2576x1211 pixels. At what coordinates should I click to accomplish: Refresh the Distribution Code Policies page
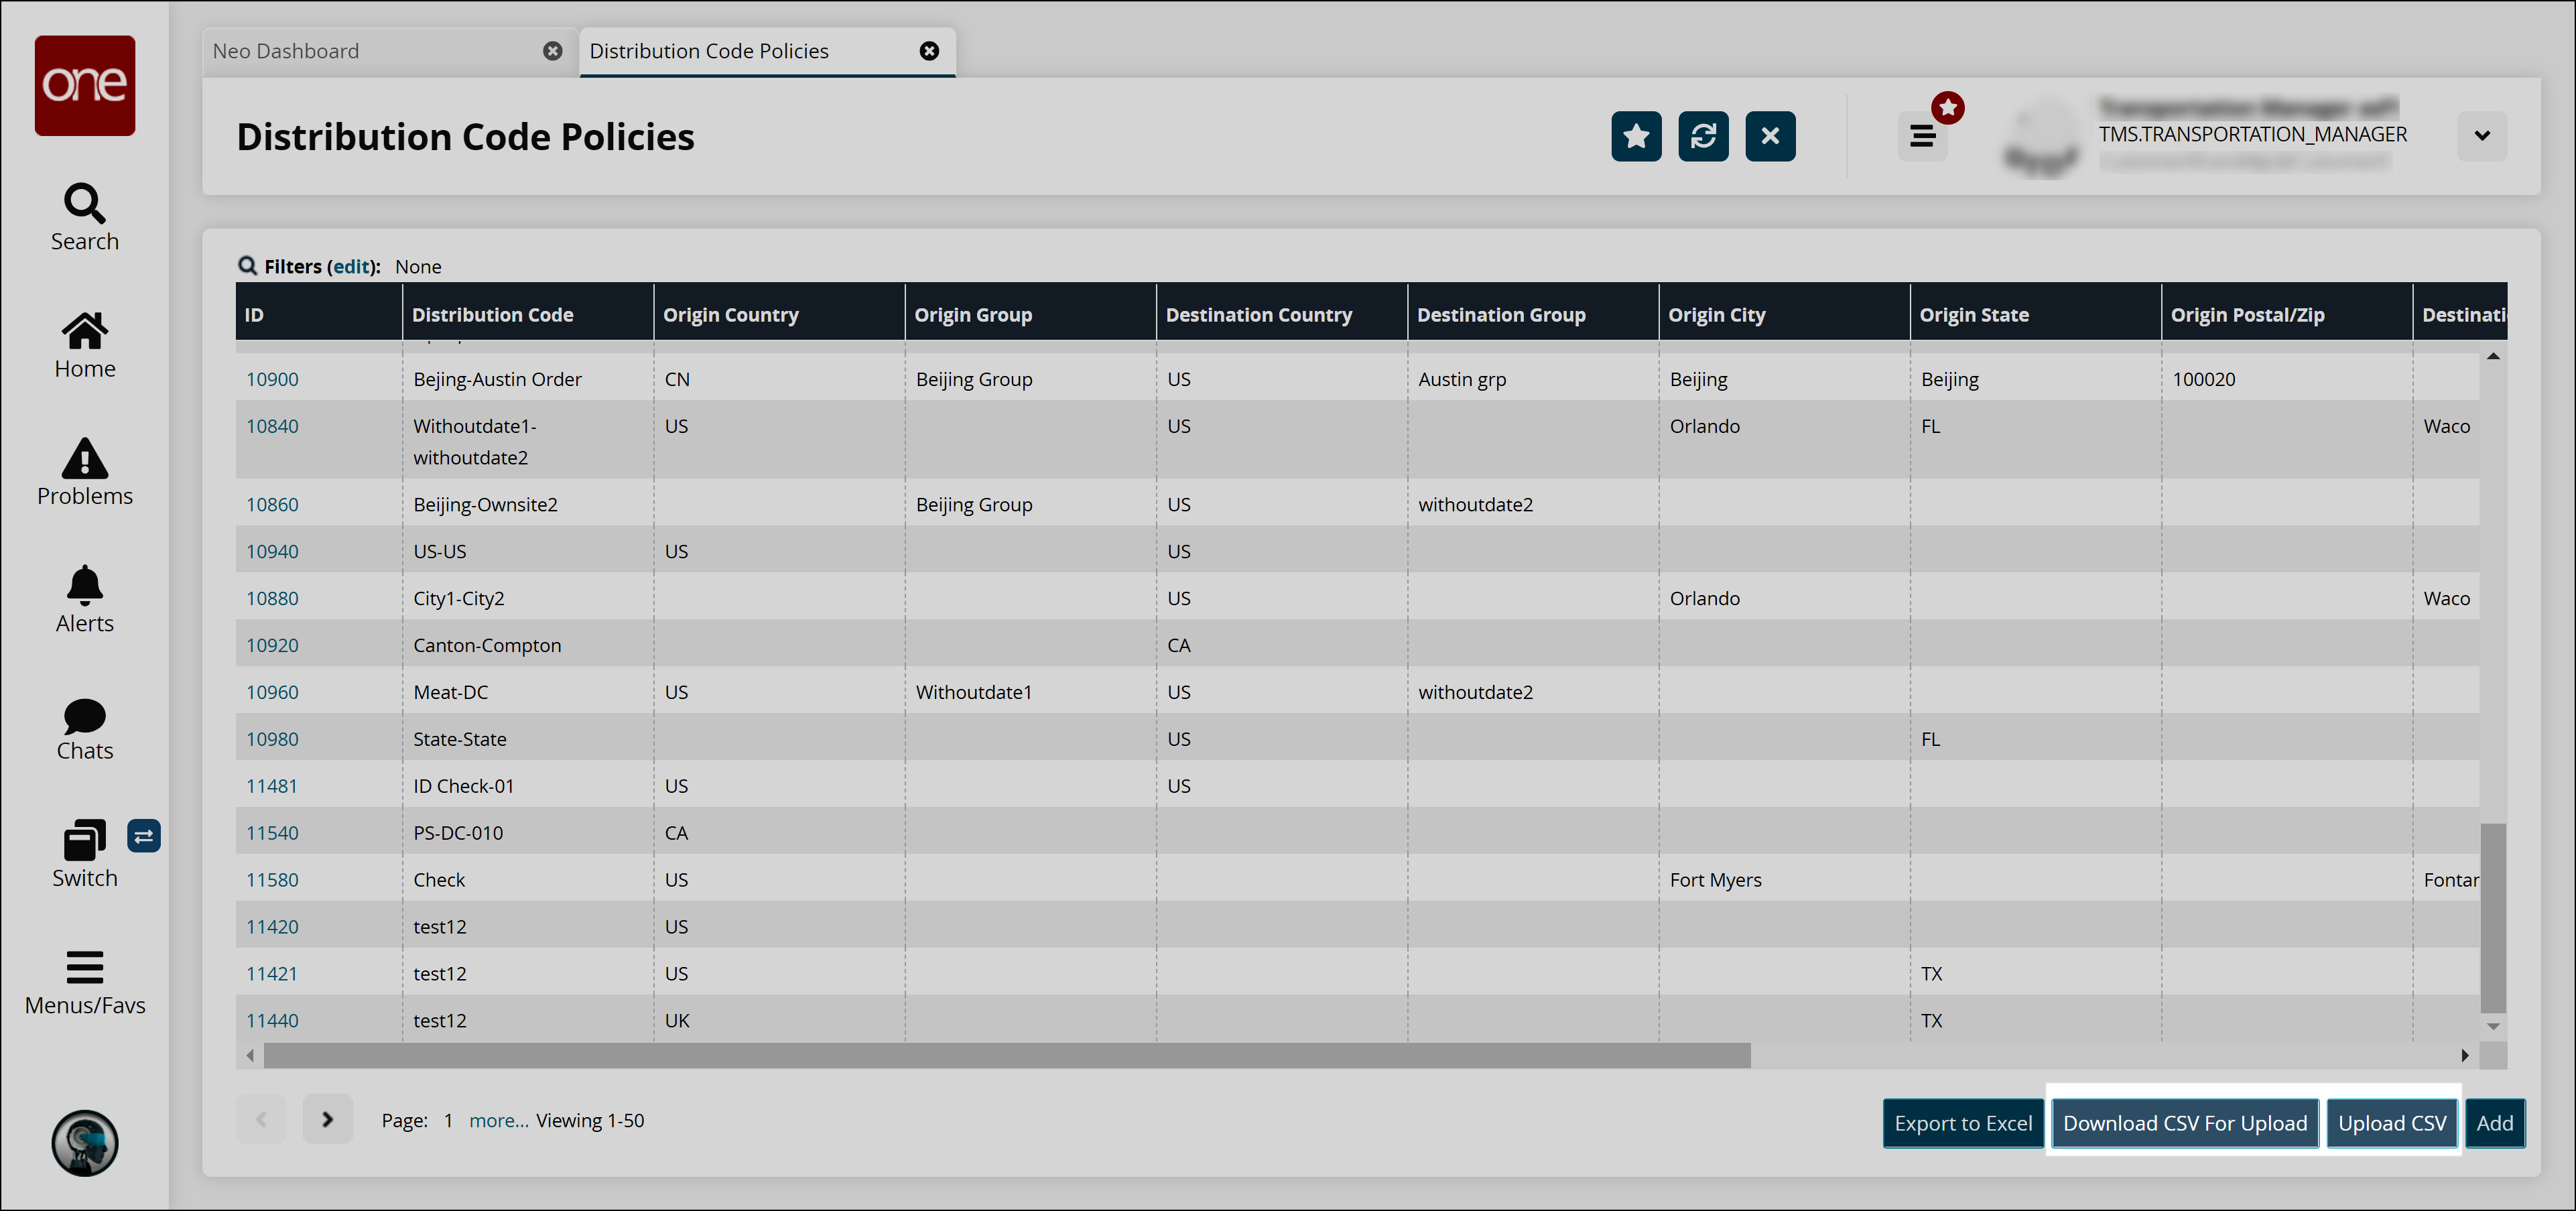coord(1703,136)
